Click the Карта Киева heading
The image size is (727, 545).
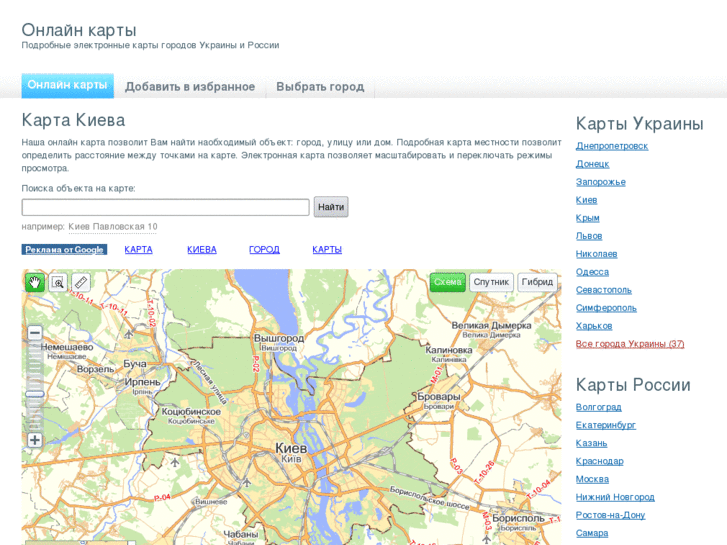pyautogui.click(x=73, y=120)
